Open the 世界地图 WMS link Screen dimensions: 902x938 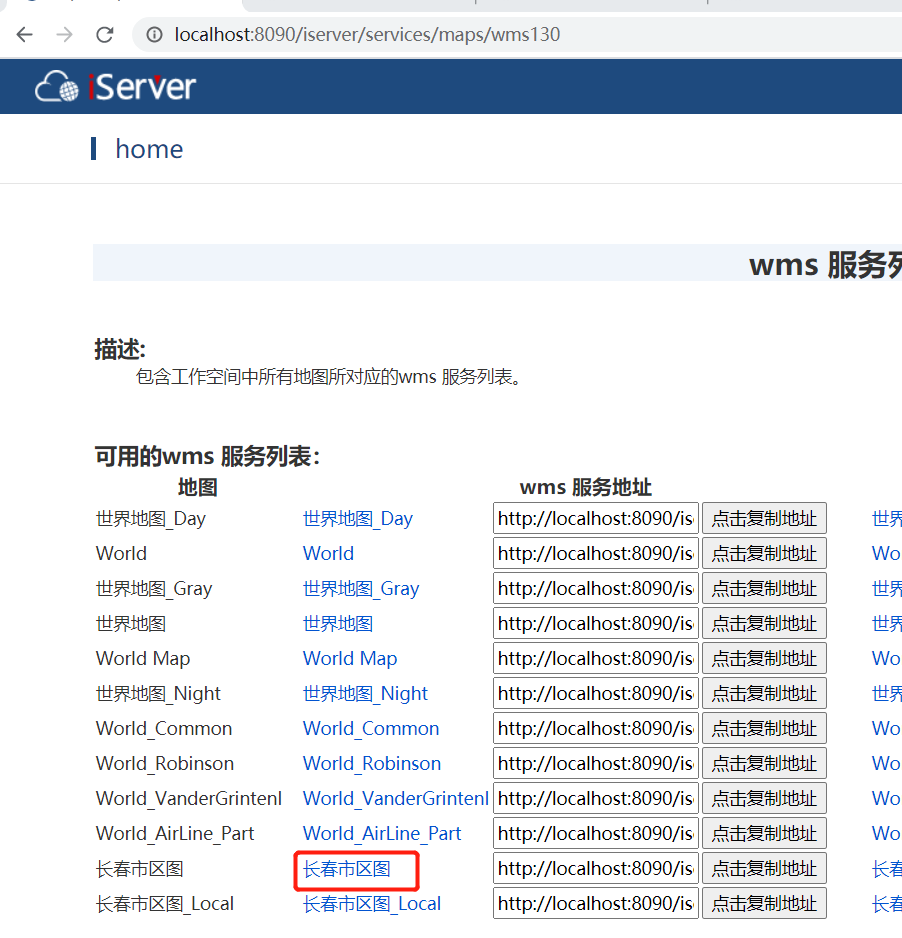(x=338, y=624)
